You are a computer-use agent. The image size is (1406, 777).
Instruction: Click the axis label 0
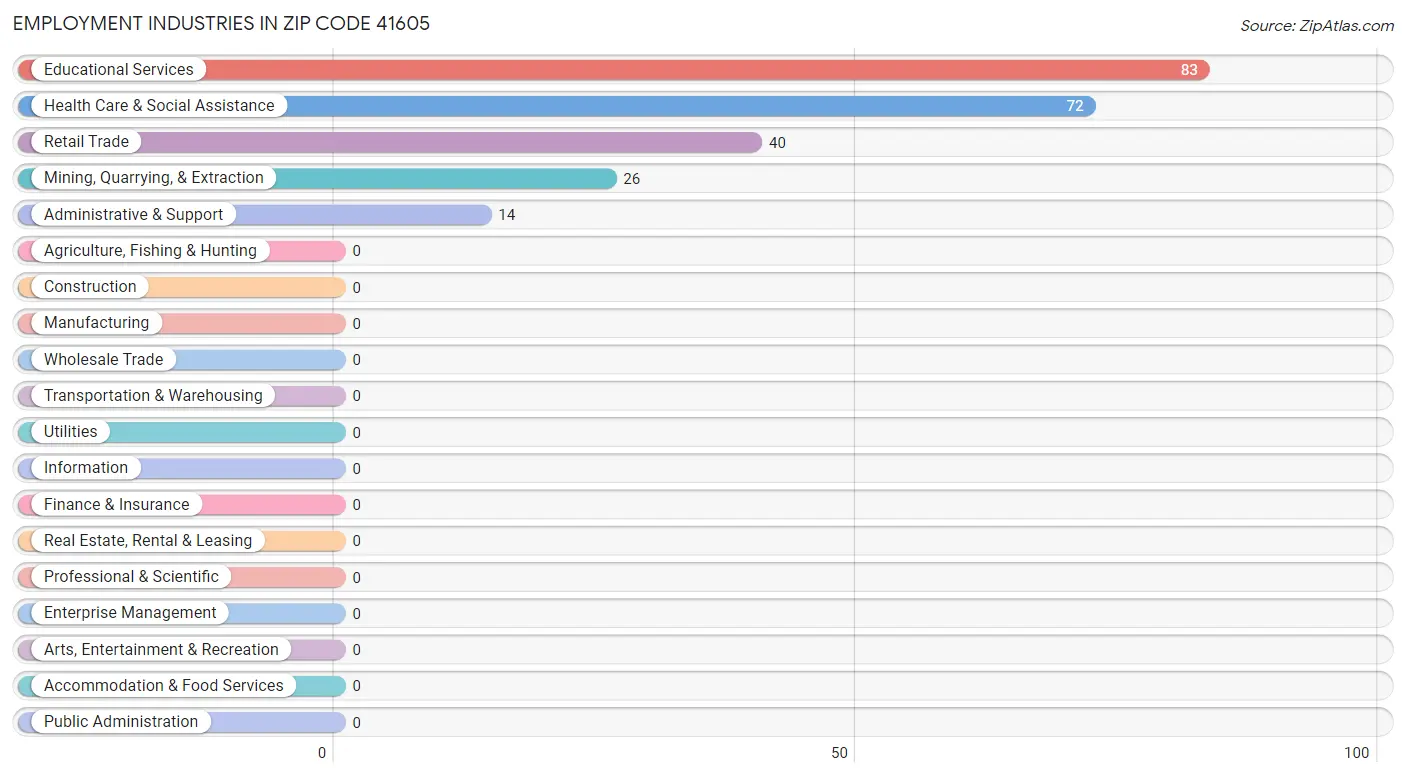pos(322,753)
